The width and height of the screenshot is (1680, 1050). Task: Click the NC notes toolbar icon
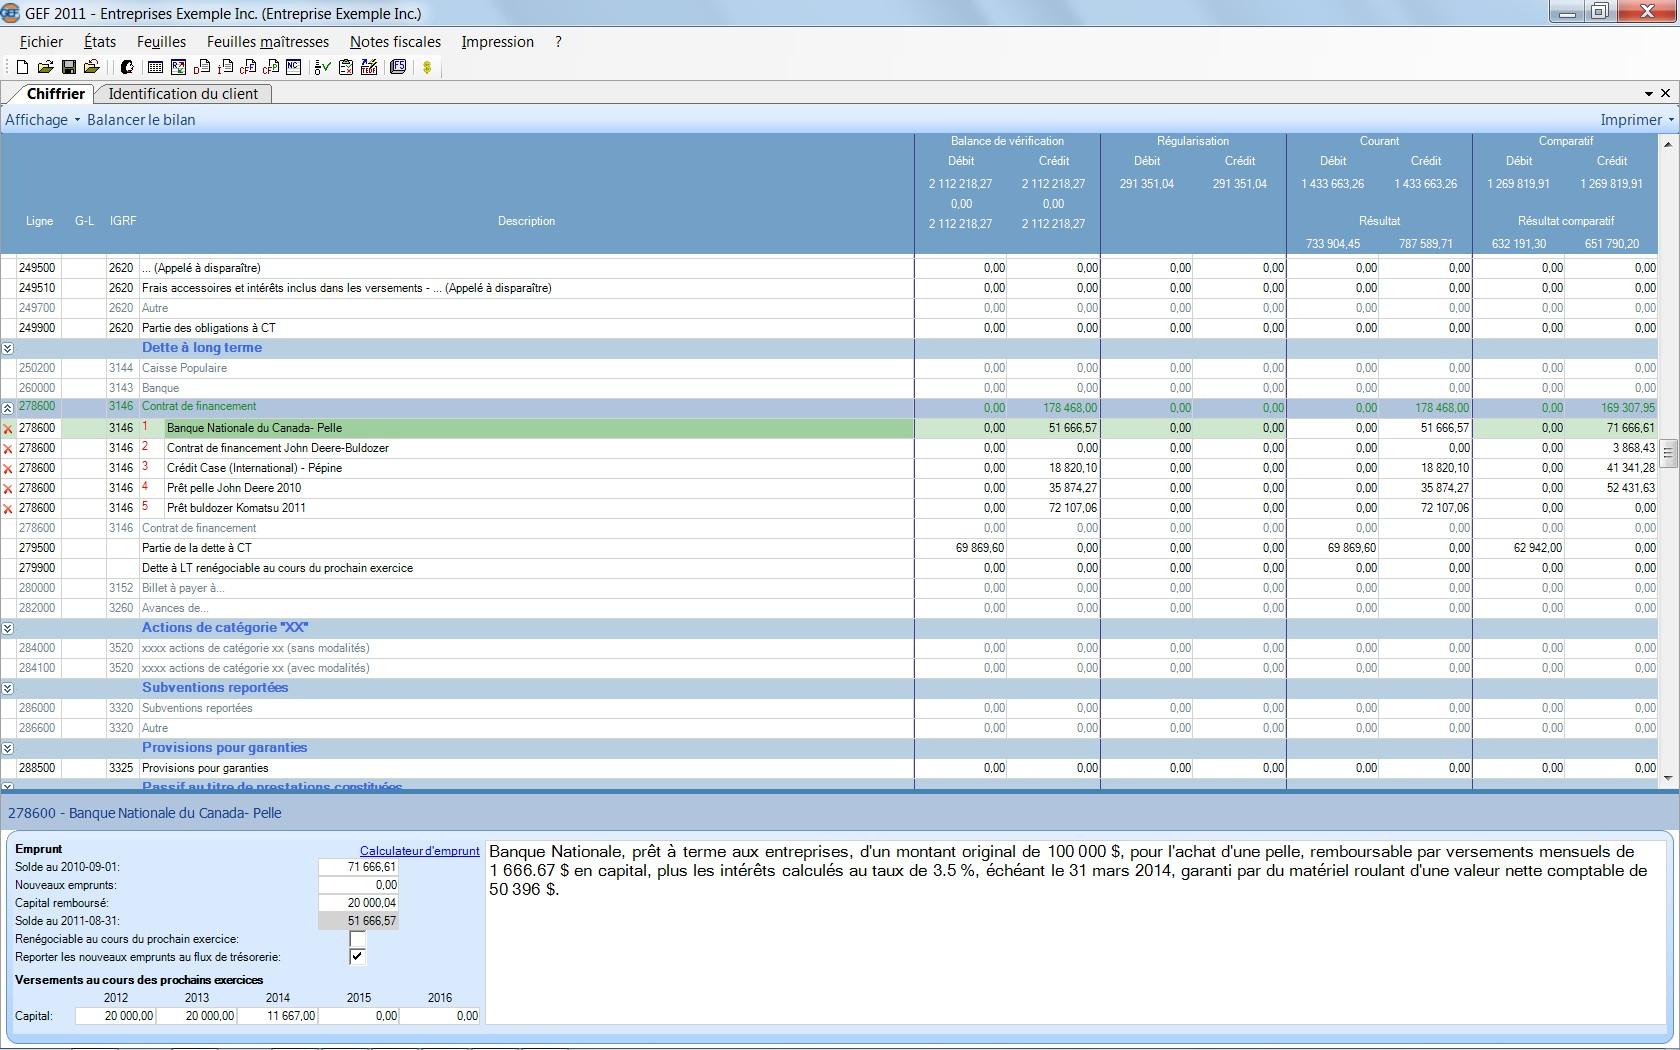[x=293, y=67]
